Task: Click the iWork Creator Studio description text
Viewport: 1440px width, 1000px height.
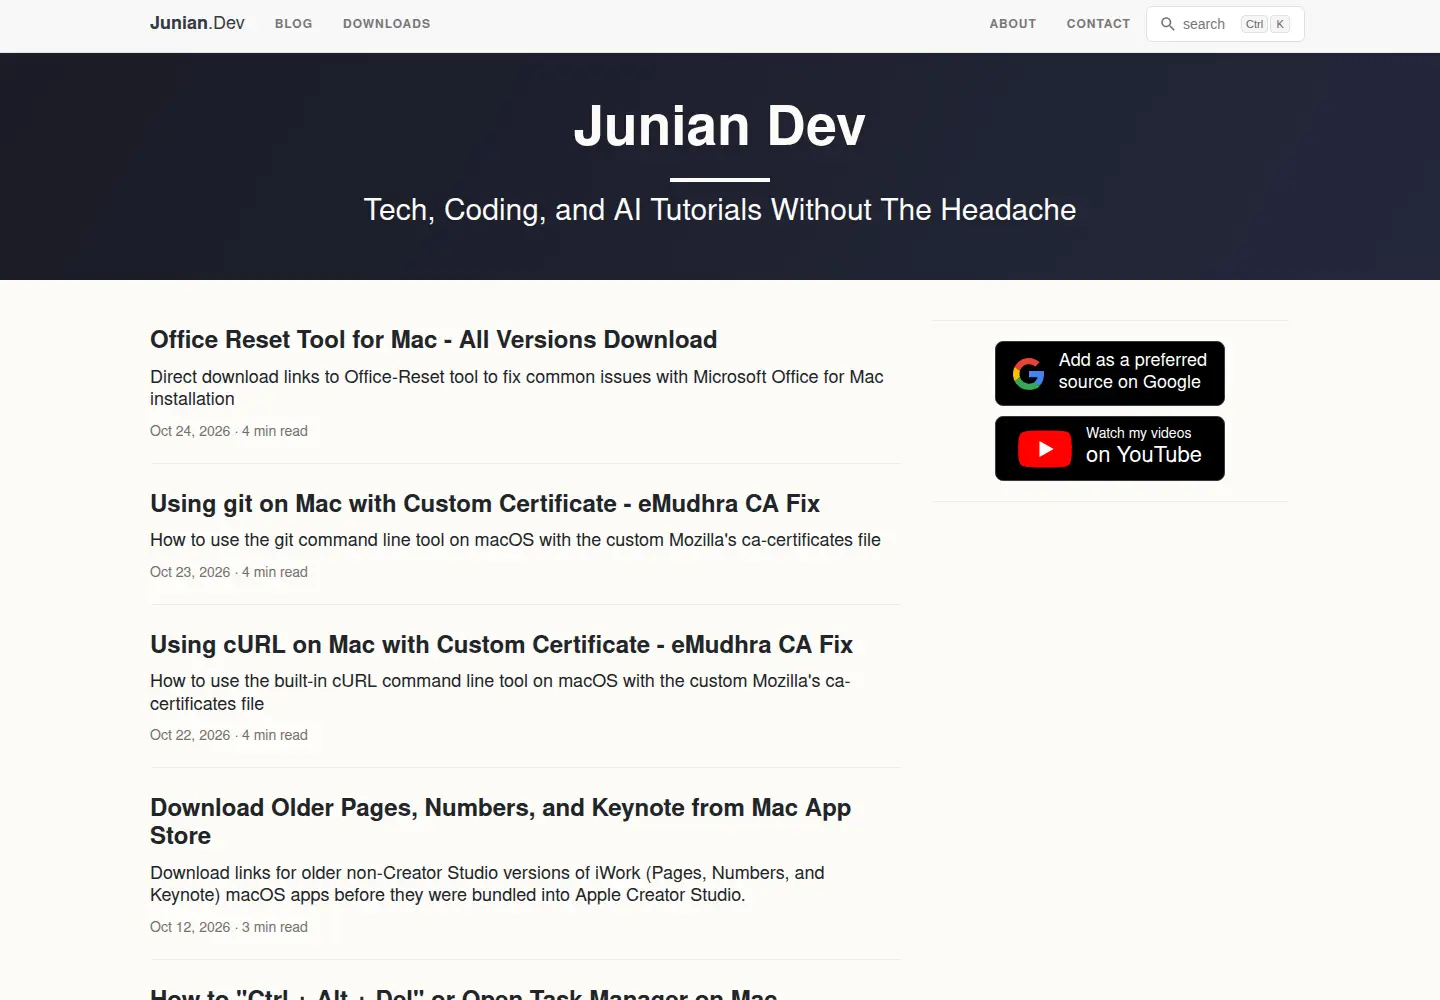Action: 487,884
